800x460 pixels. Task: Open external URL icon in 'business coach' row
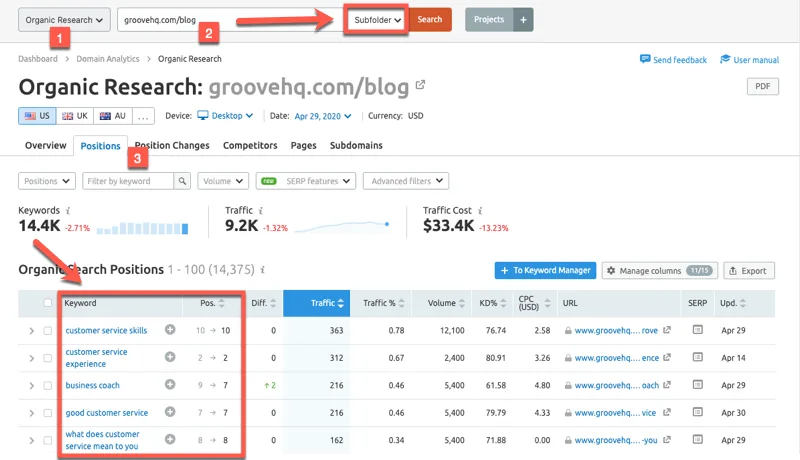tap(666, 385)
